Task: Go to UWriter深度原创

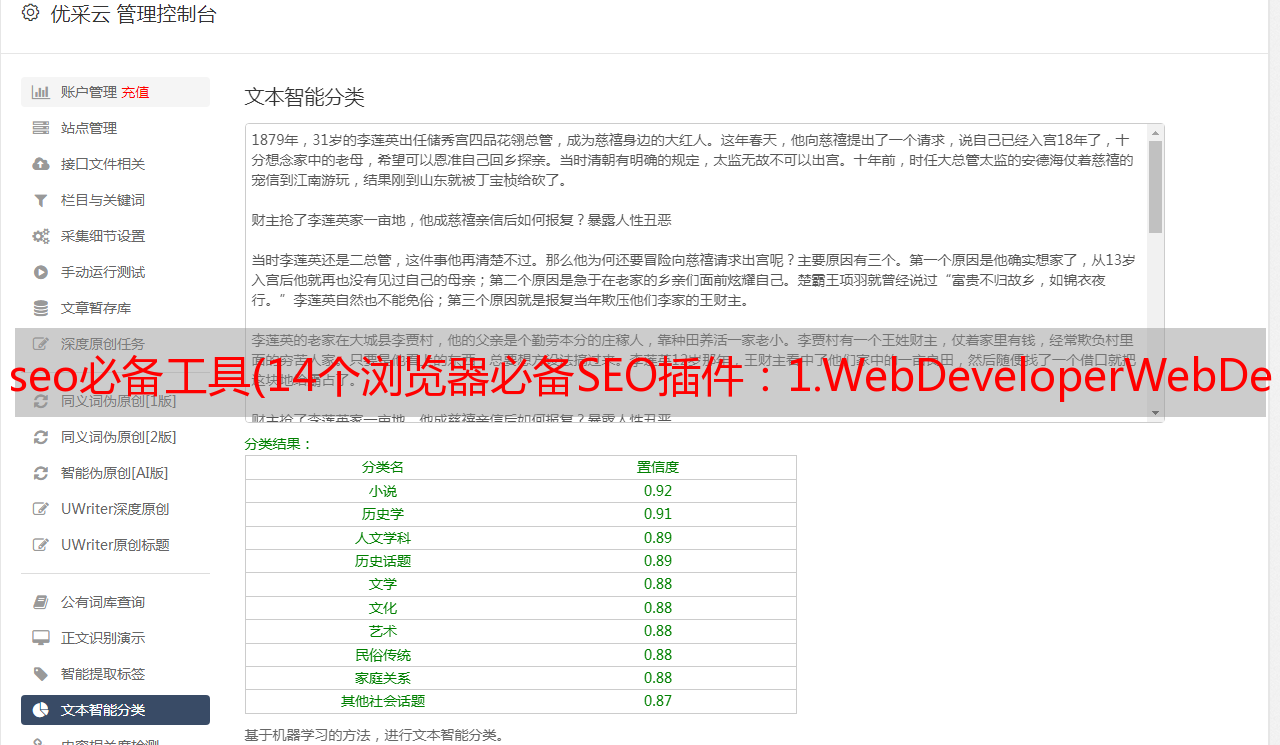Action: [x=115, y=509]
